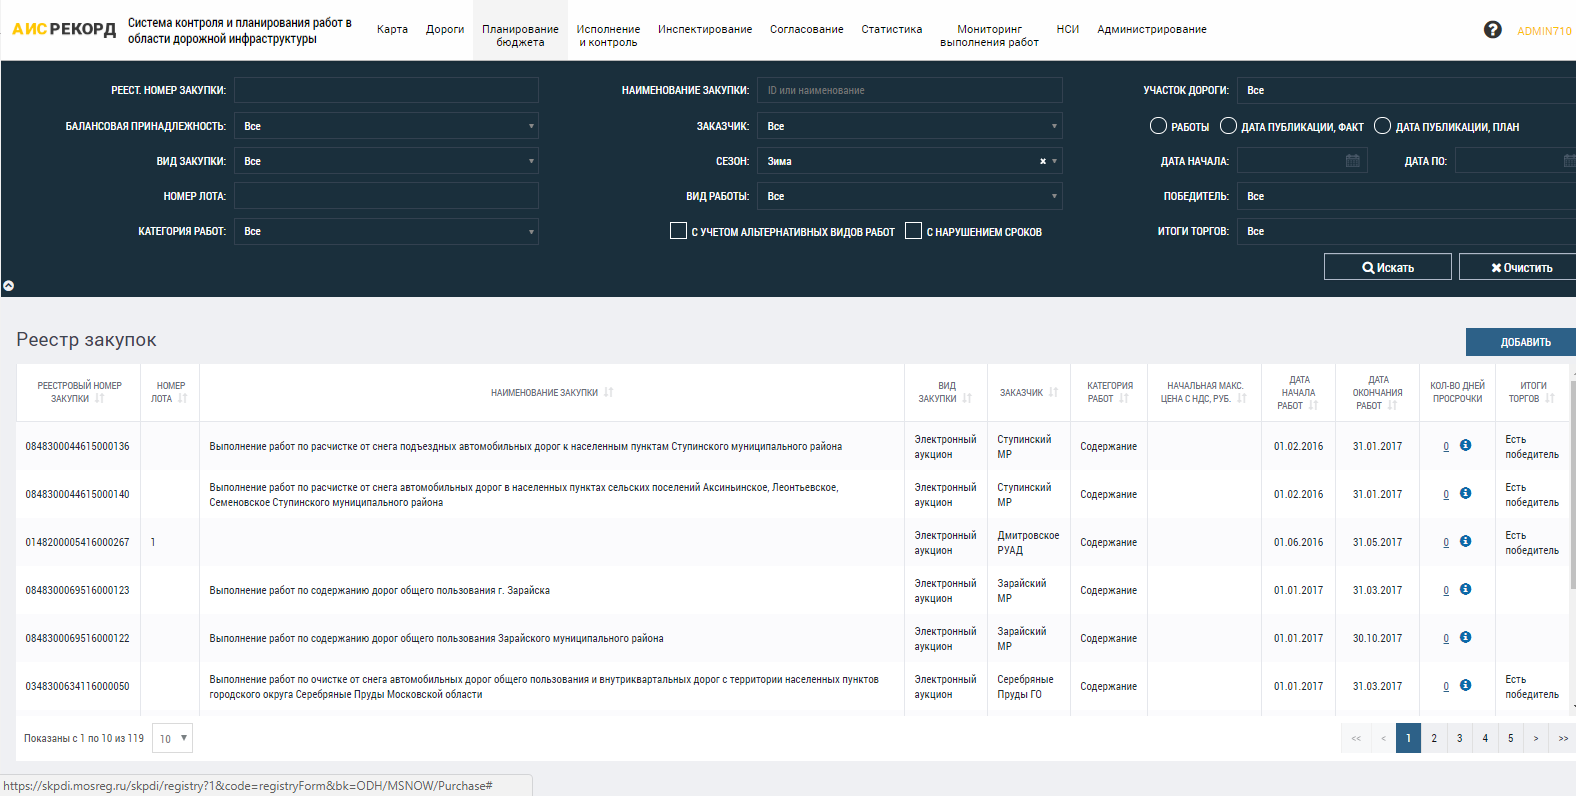This screenshot has width=1576, height=796.
Task: Sort by НОМЕР ЛОТА column
Action: pyautogui.click(x=182, y=399)
